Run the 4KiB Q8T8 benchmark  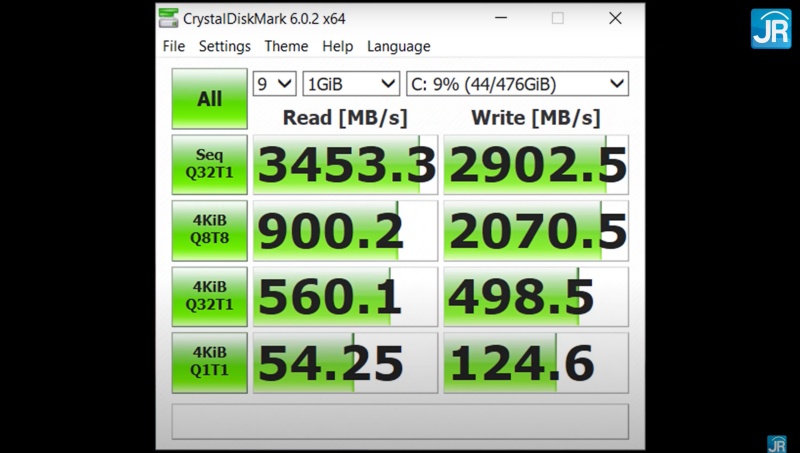point(209,230)
